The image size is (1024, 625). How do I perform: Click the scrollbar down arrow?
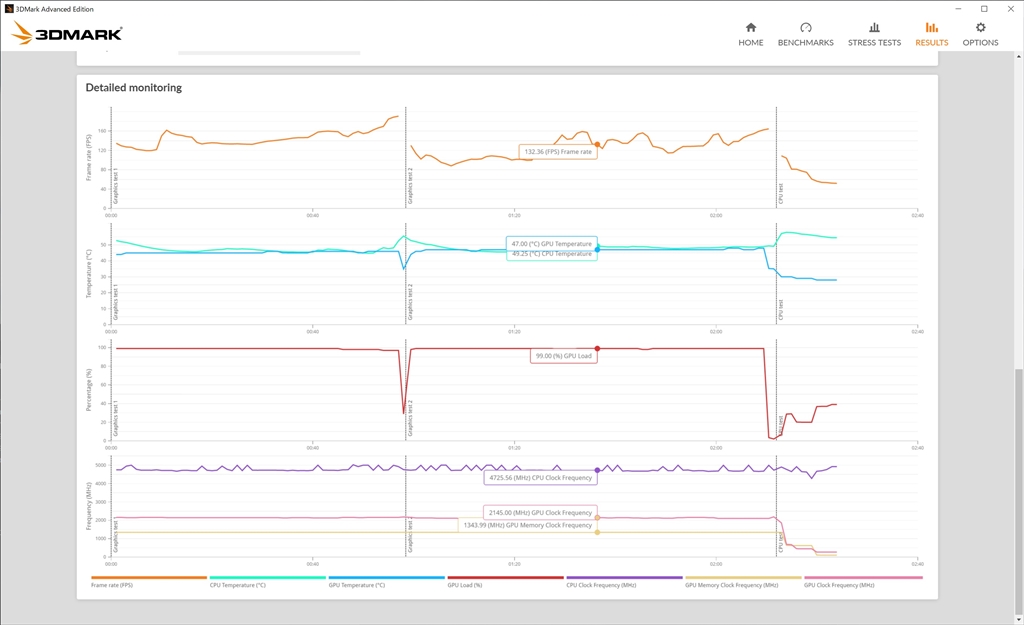click(x=1019, y=619)
